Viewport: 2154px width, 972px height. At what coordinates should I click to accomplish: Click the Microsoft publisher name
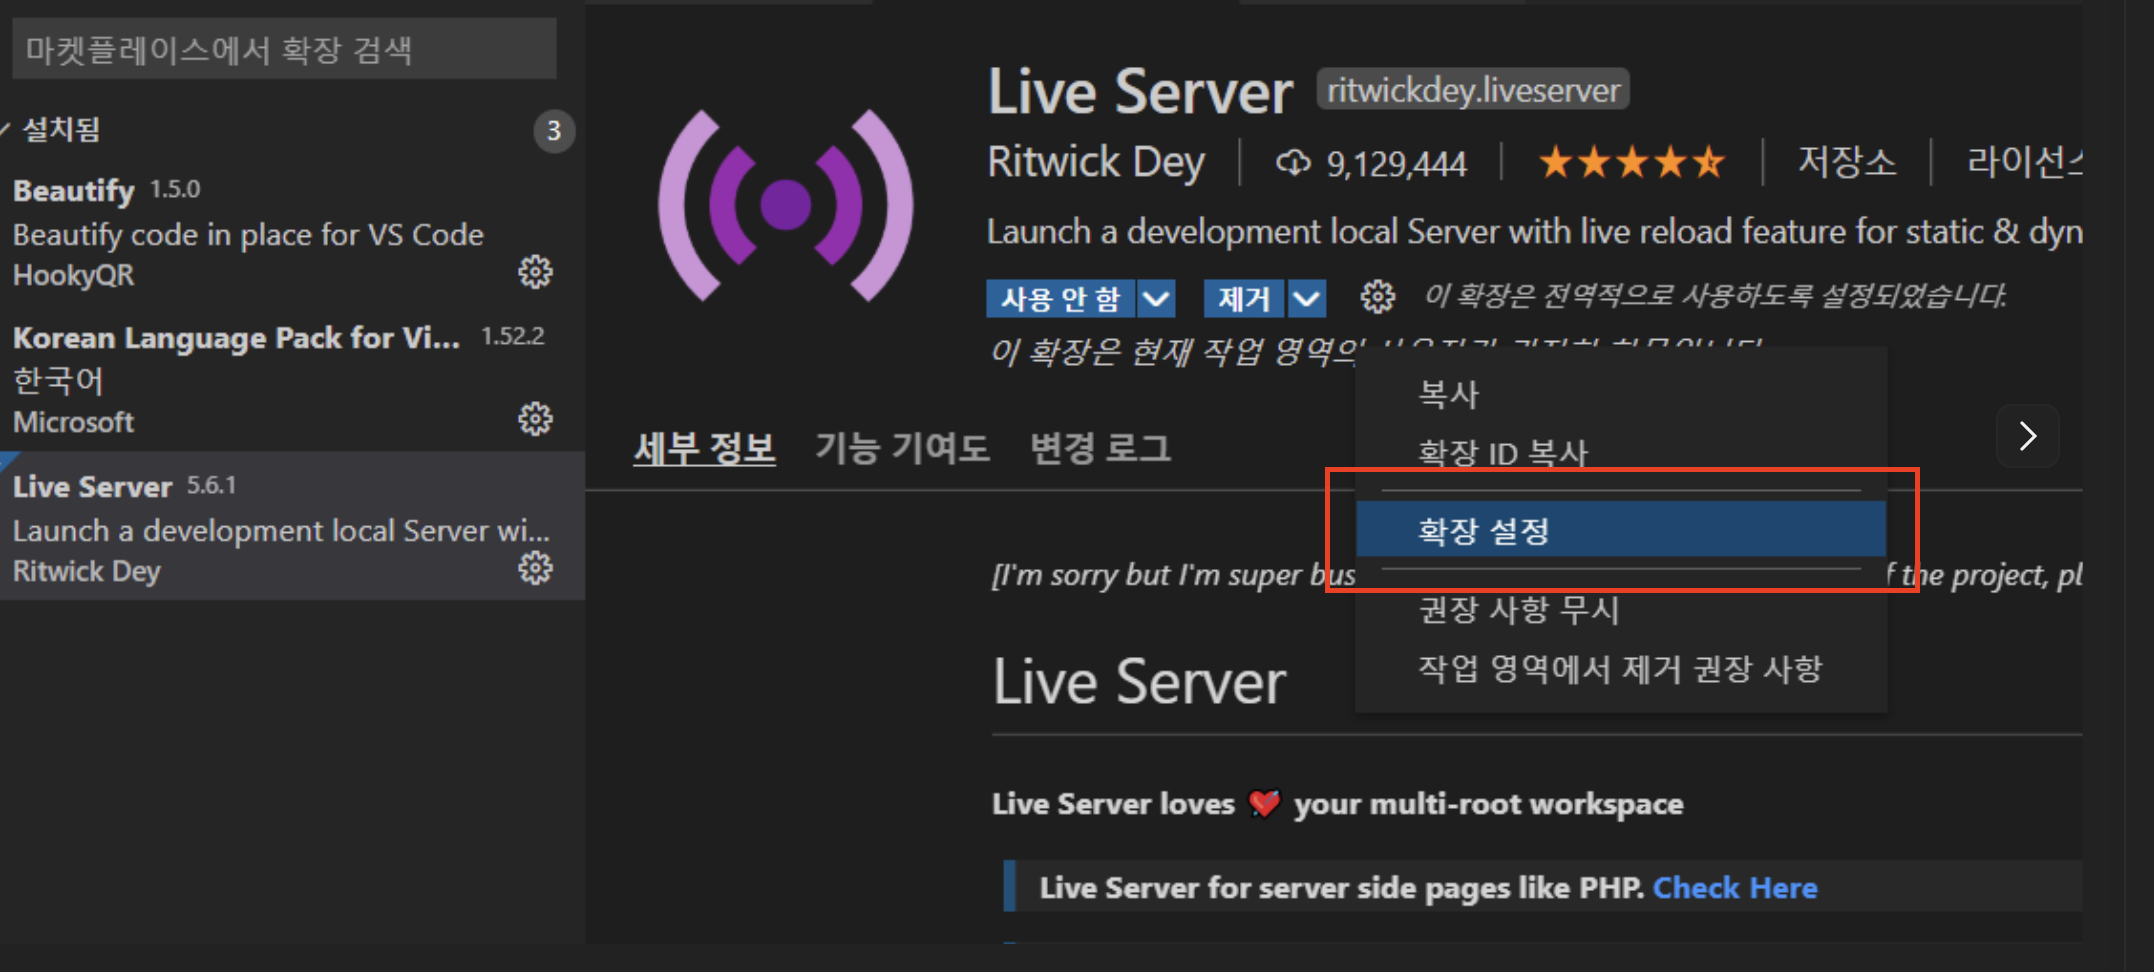73,422
